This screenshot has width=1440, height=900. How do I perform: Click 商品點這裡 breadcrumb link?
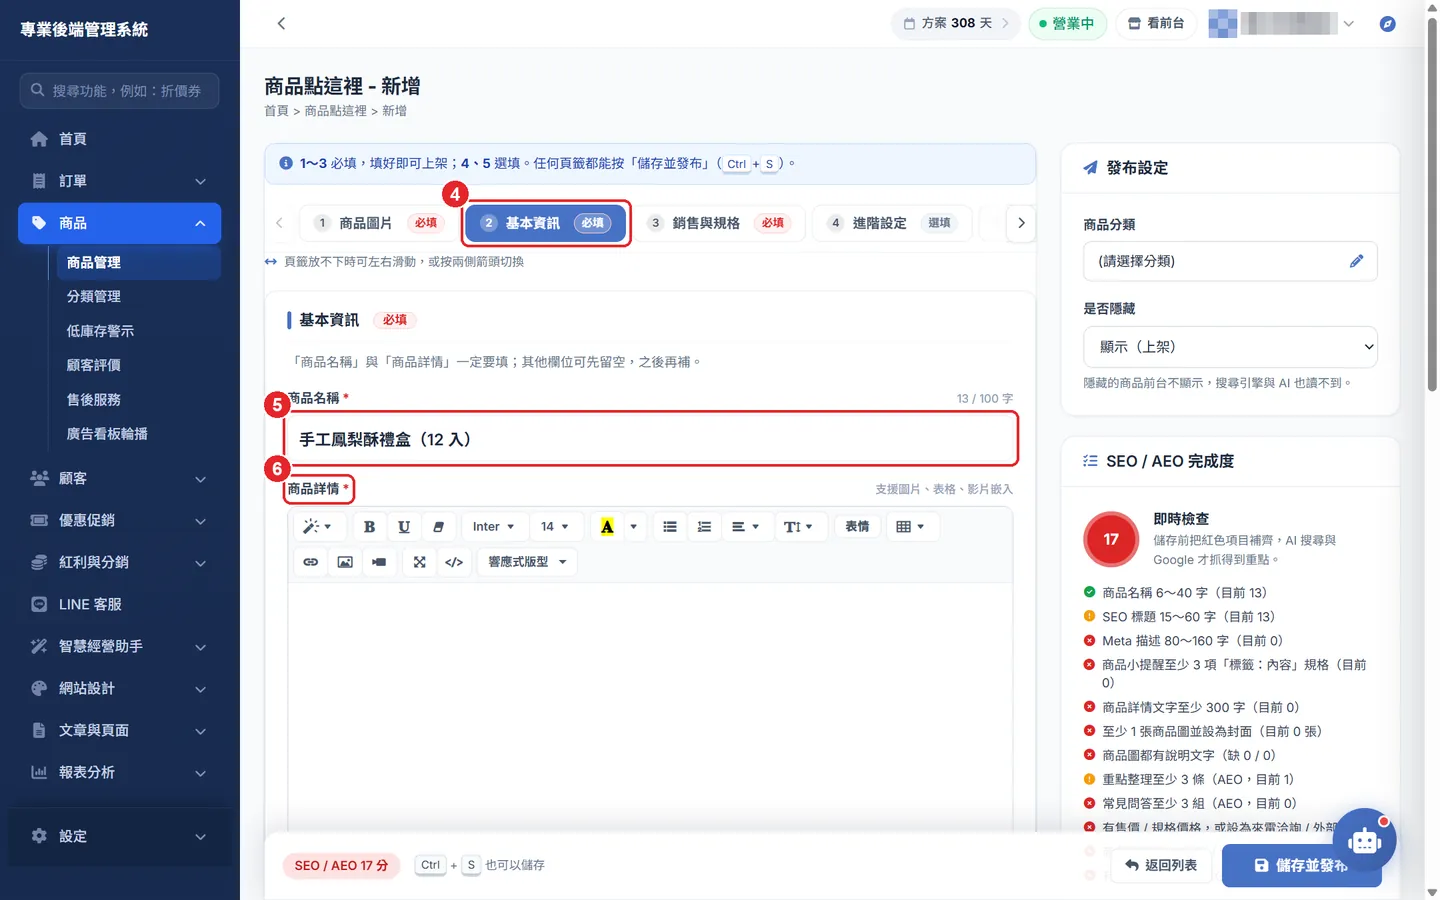coord(335,111)
